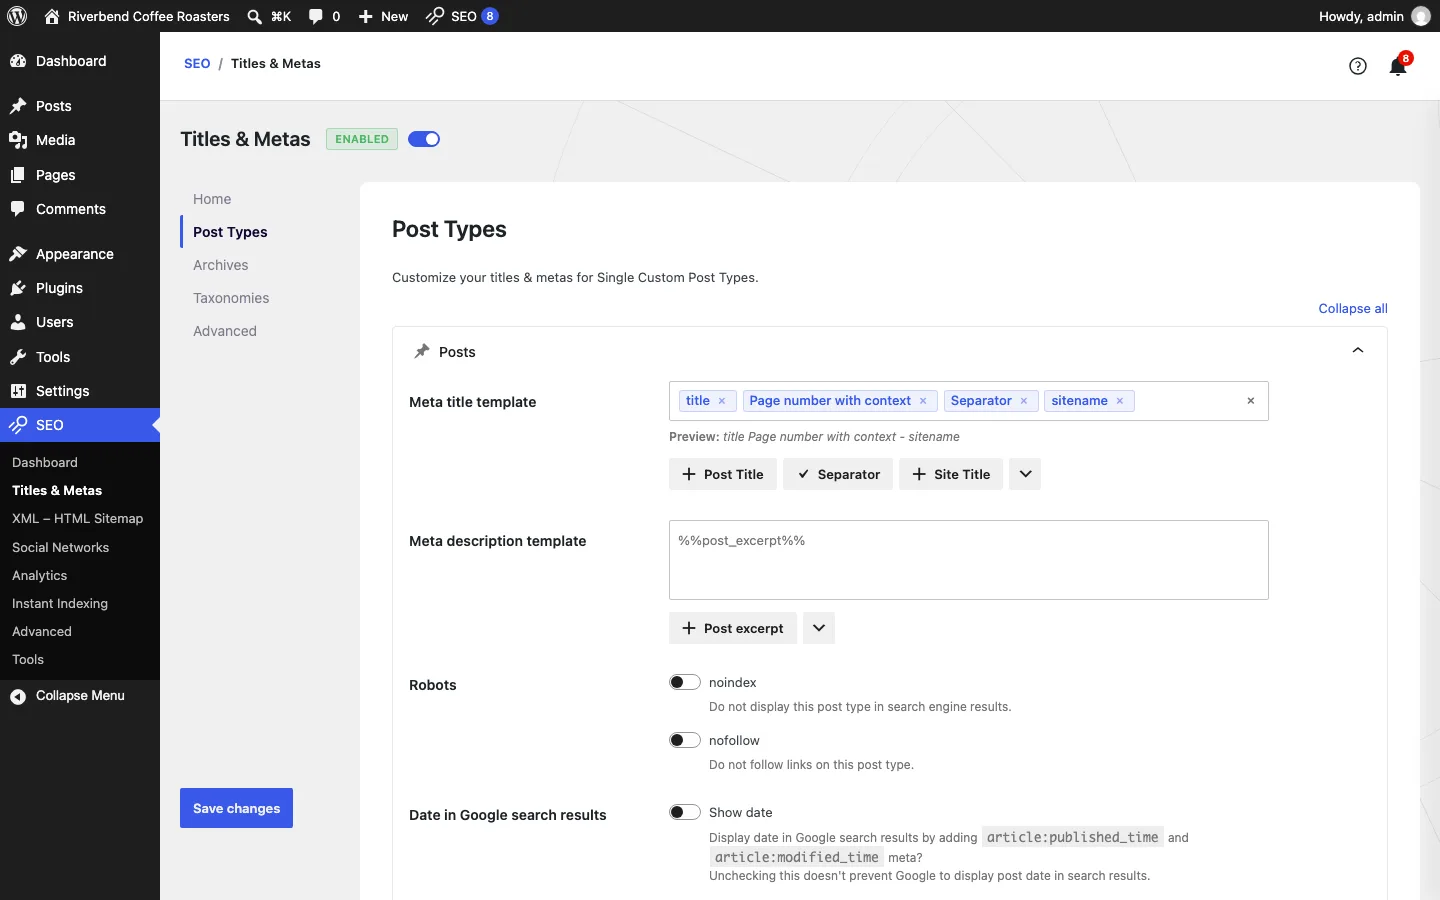1440x900 pixels.
Task: Enable the nofollow toggle
Action: click(685, 740)
